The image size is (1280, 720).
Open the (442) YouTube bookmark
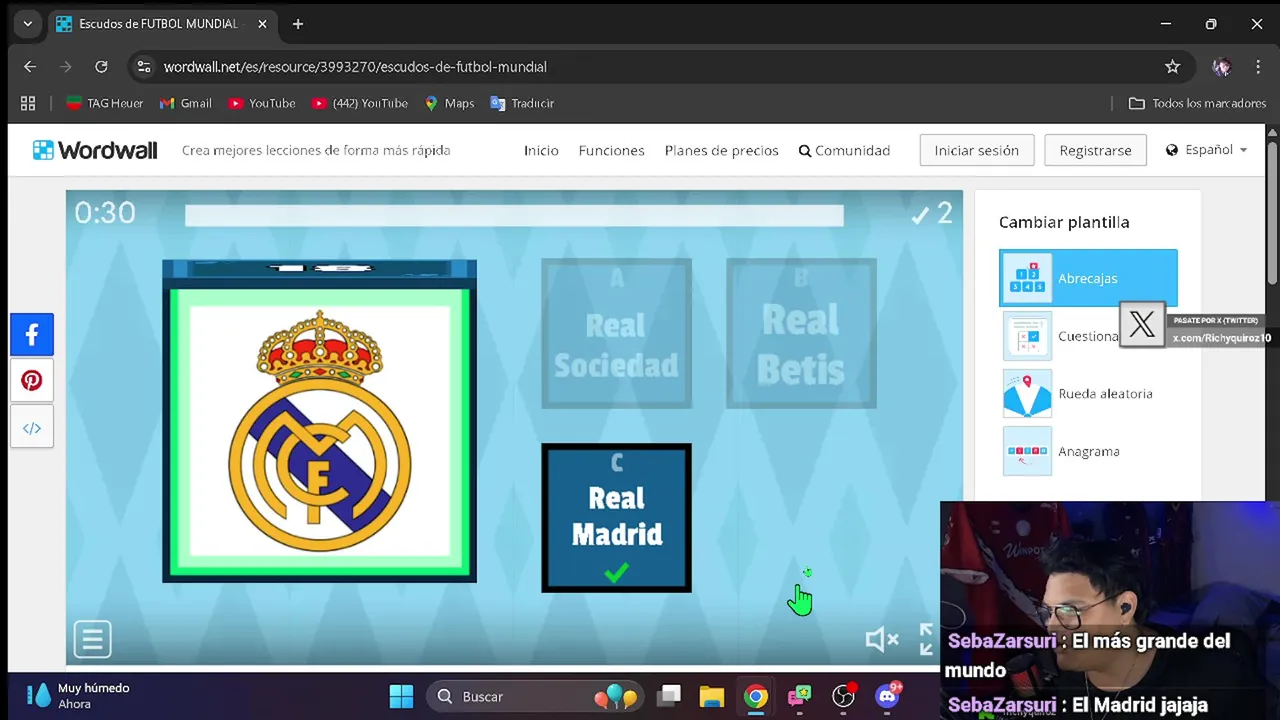click(x=359, y=103)
